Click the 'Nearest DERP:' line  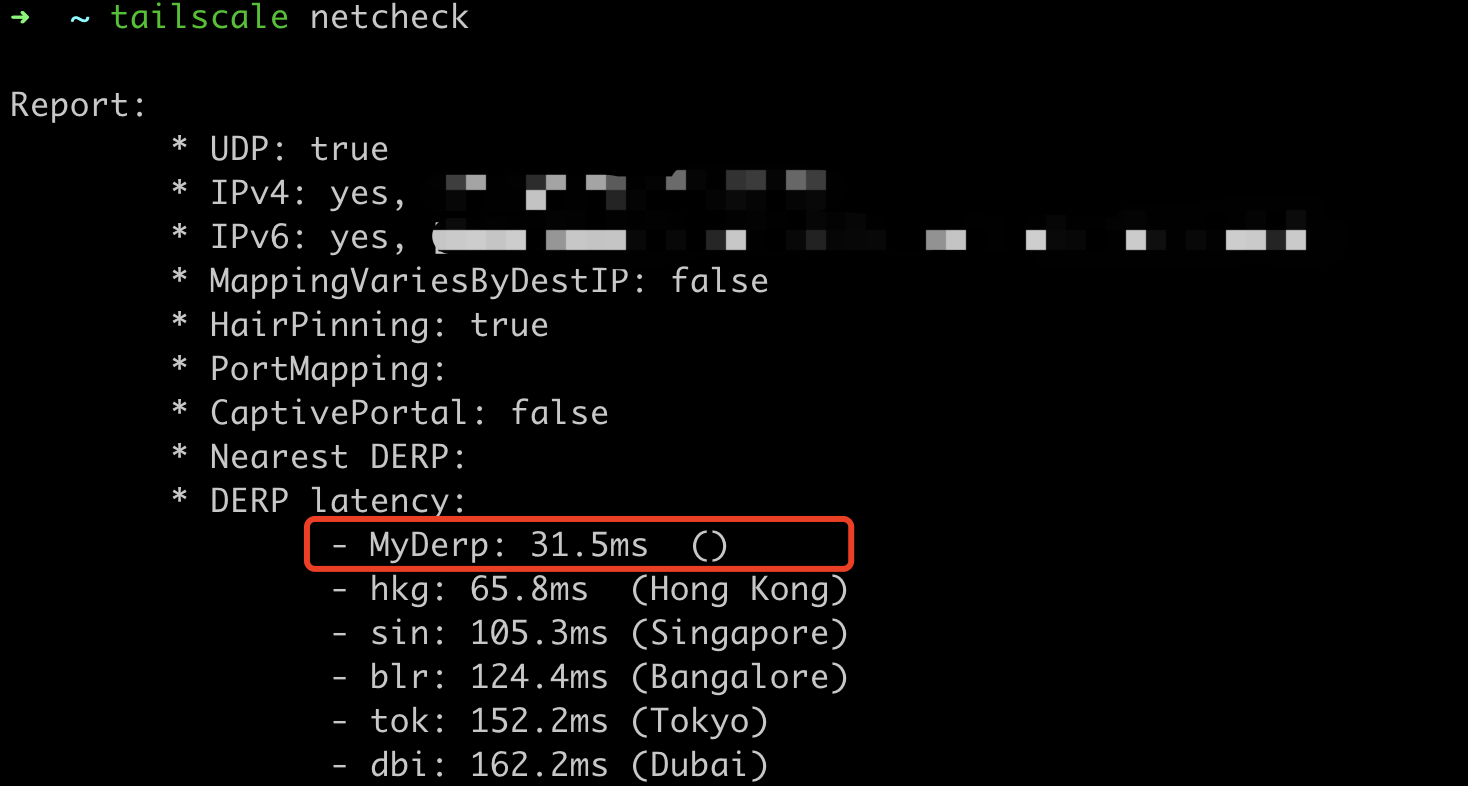click(338, 457)
